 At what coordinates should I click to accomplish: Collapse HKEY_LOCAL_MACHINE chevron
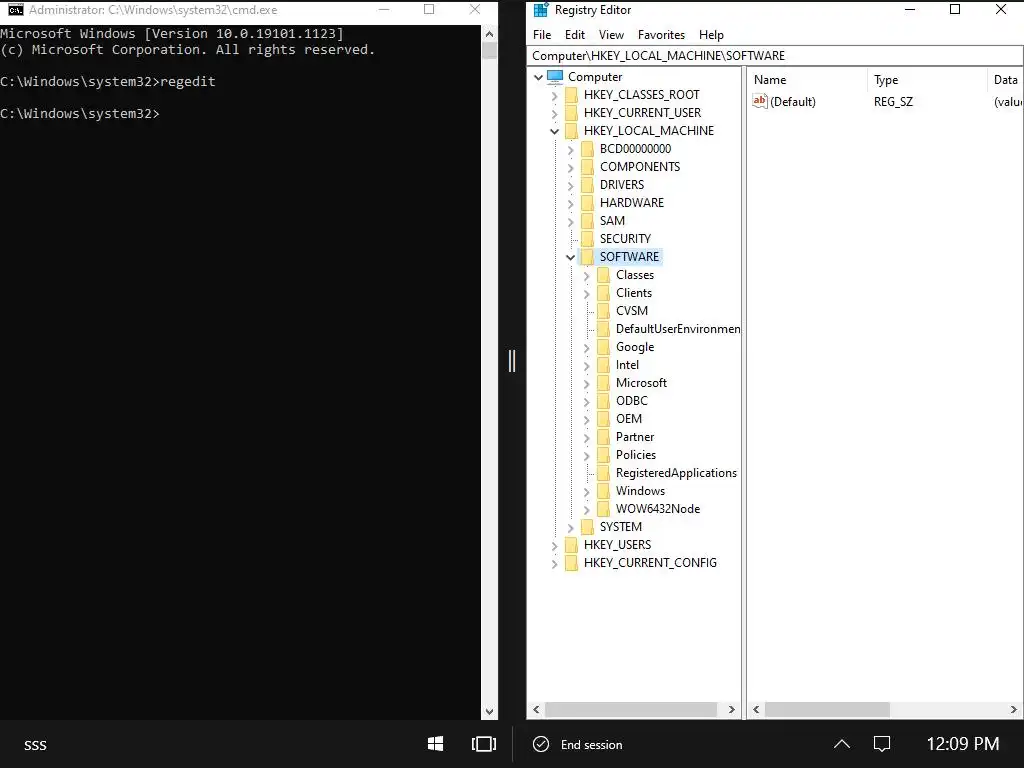coord(554,131)
